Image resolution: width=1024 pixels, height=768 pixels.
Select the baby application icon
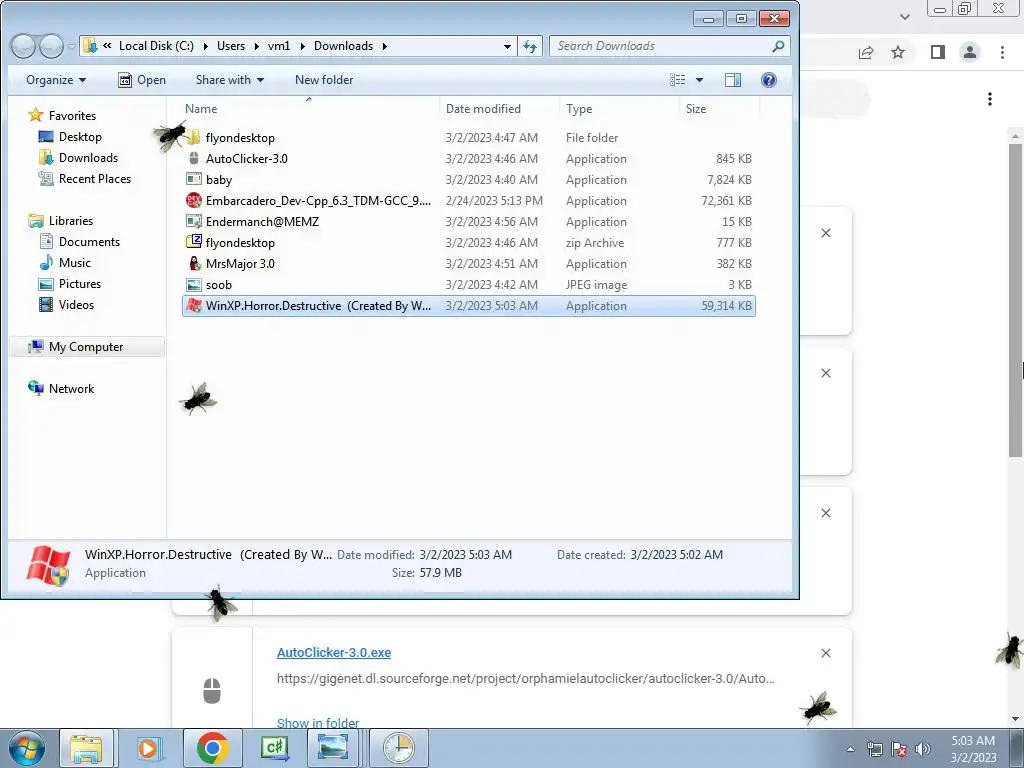[x=193, y=180]
